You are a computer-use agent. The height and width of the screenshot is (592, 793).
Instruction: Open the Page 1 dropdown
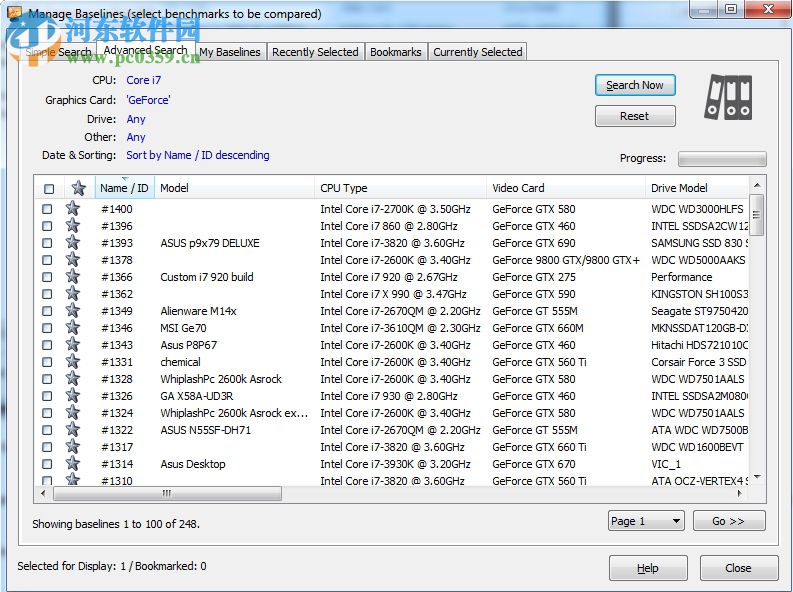646,521
